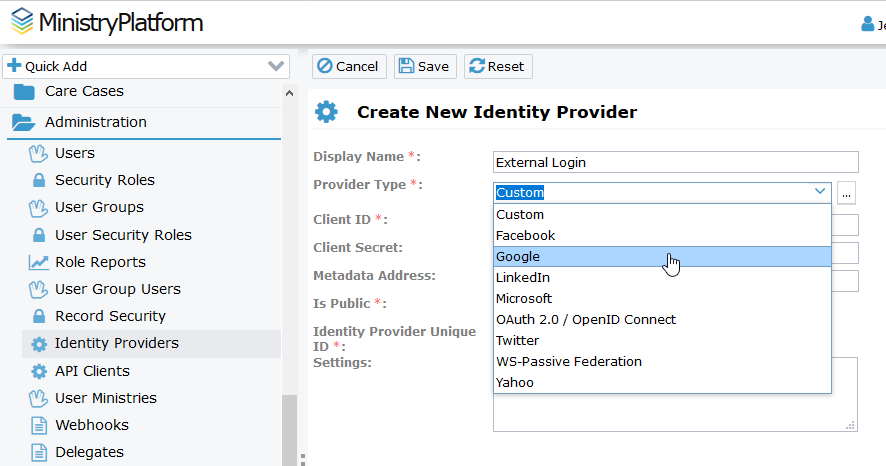Screen dimensions: 886x466
Task: Open the Quick Add dropdown chevron
Action: coord(276,66)
